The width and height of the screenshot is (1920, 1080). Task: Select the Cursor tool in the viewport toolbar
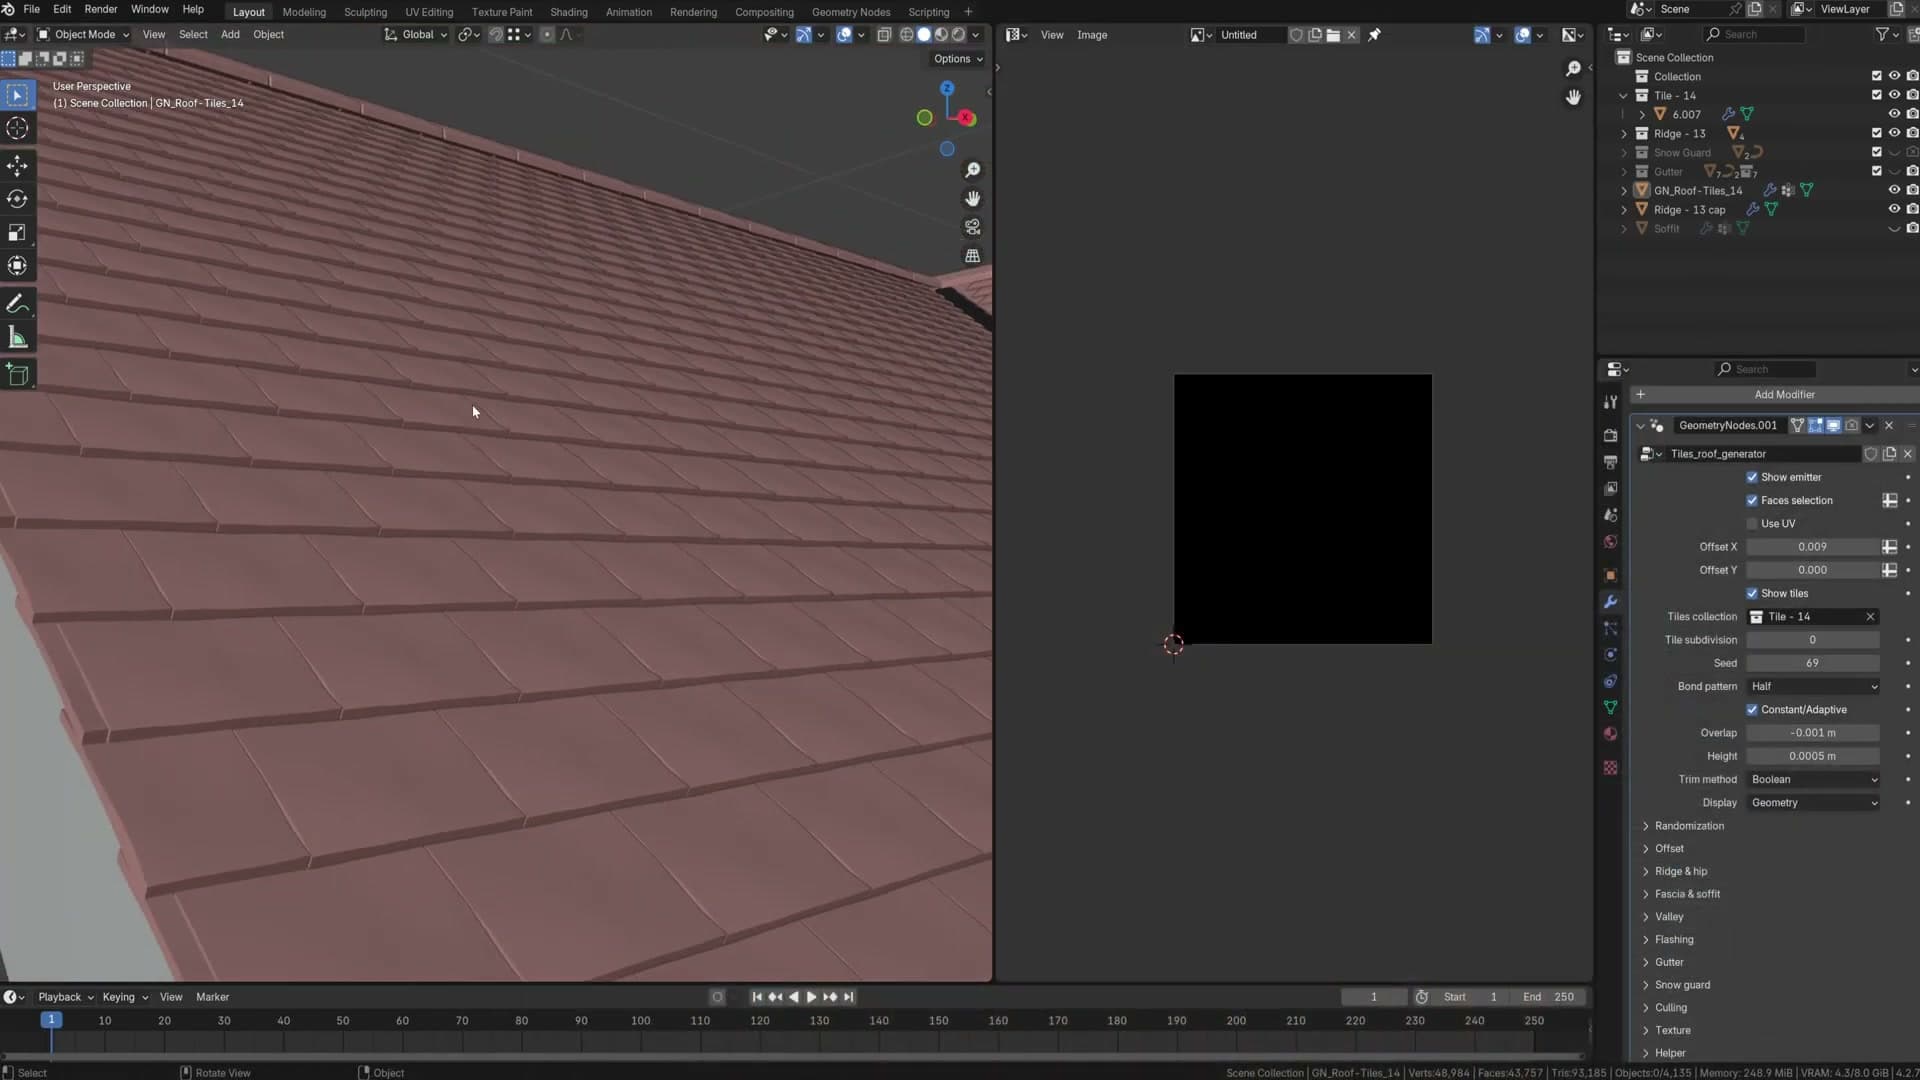click(17, 128)
